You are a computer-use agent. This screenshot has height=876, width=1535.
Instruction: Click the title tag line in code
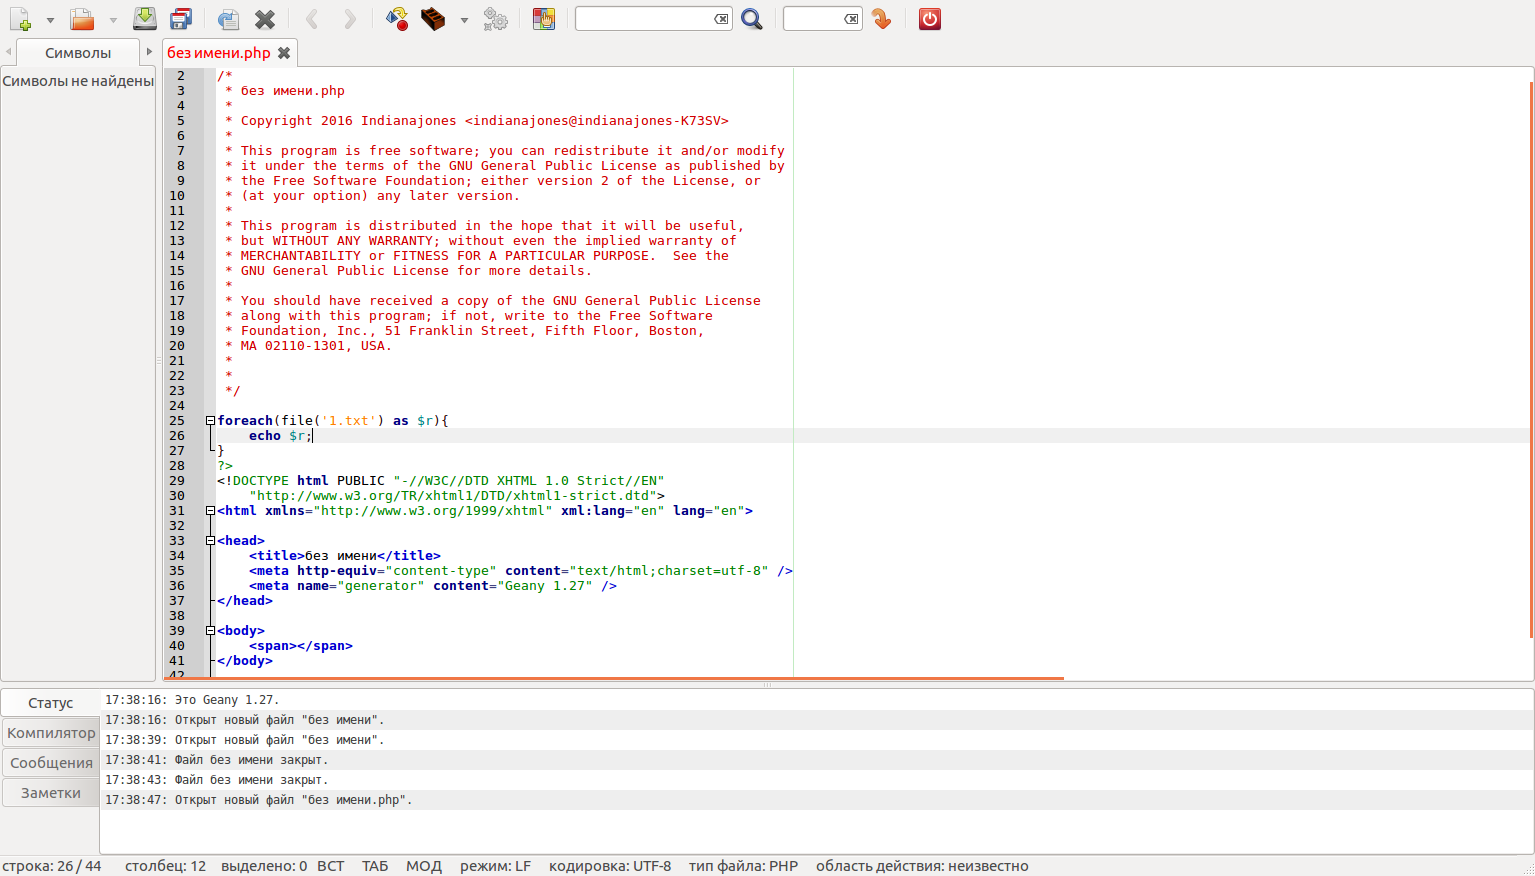click(x=345, y=556)
